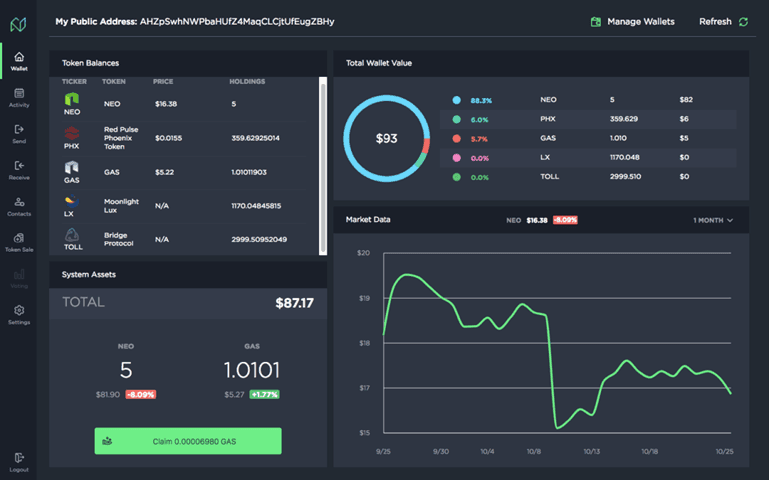Click the 6.0% PHX share value
This screenshot has height=480, width=769.
pyautogui.click(x=479, y=120)
